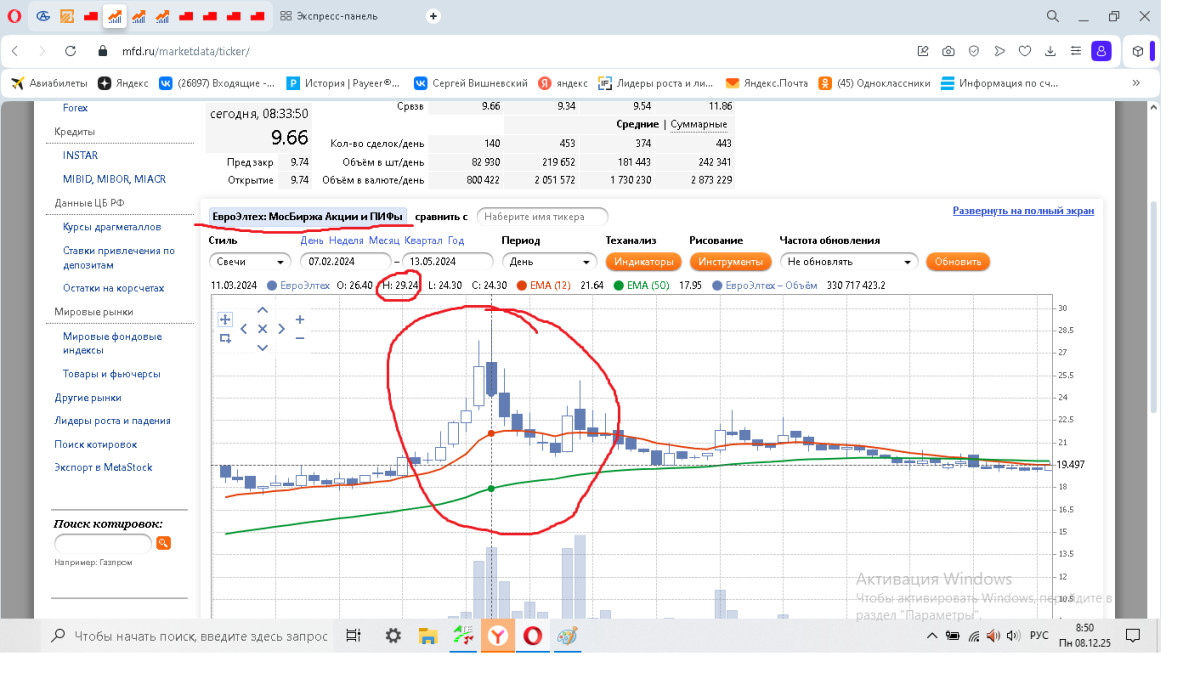Select the chart area zoom rectangle tool
This screenshot has width=1200, height=690.
[225, 338]
